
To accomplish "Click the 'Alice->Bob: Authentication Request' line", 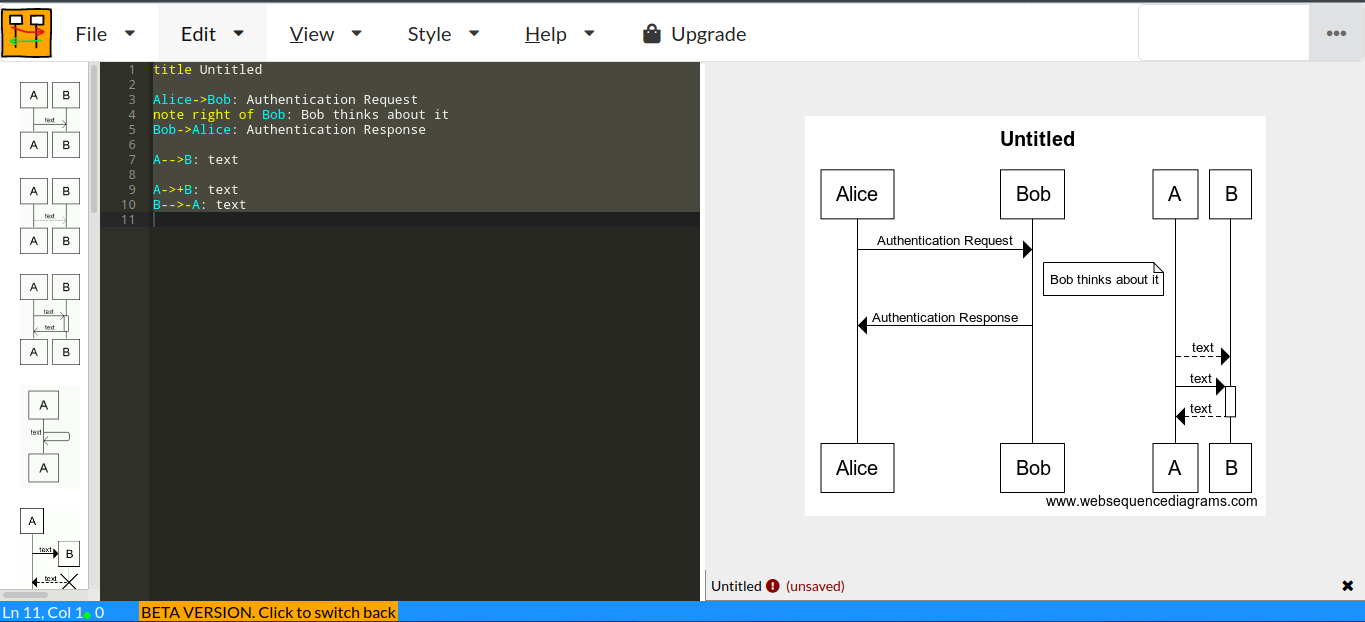I will pyautogui.click(x=285, y=100).
